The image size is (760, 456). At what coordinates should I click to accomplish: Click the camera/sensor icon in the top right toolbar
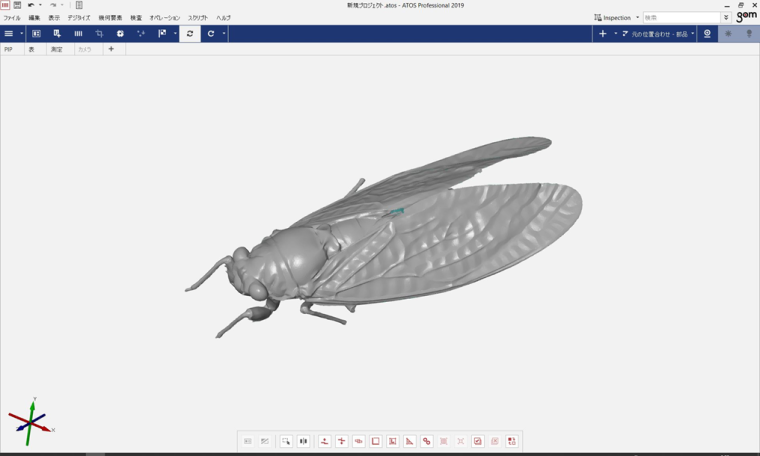707,34
